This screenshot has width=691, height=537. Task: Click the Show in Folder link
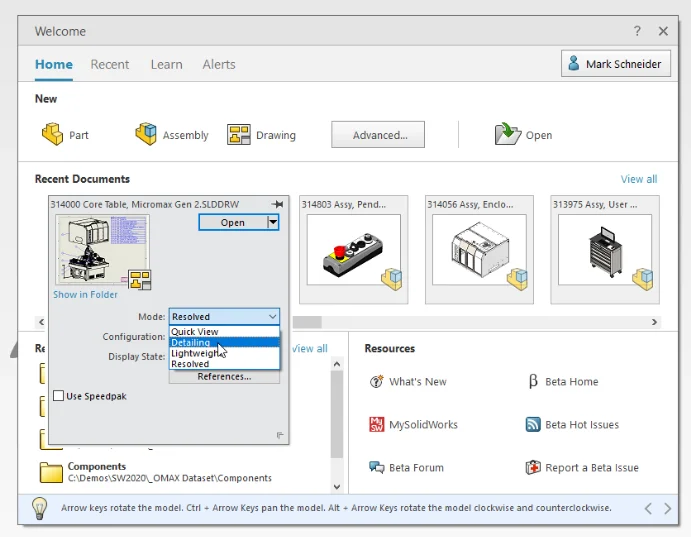[x=85, y=294]
